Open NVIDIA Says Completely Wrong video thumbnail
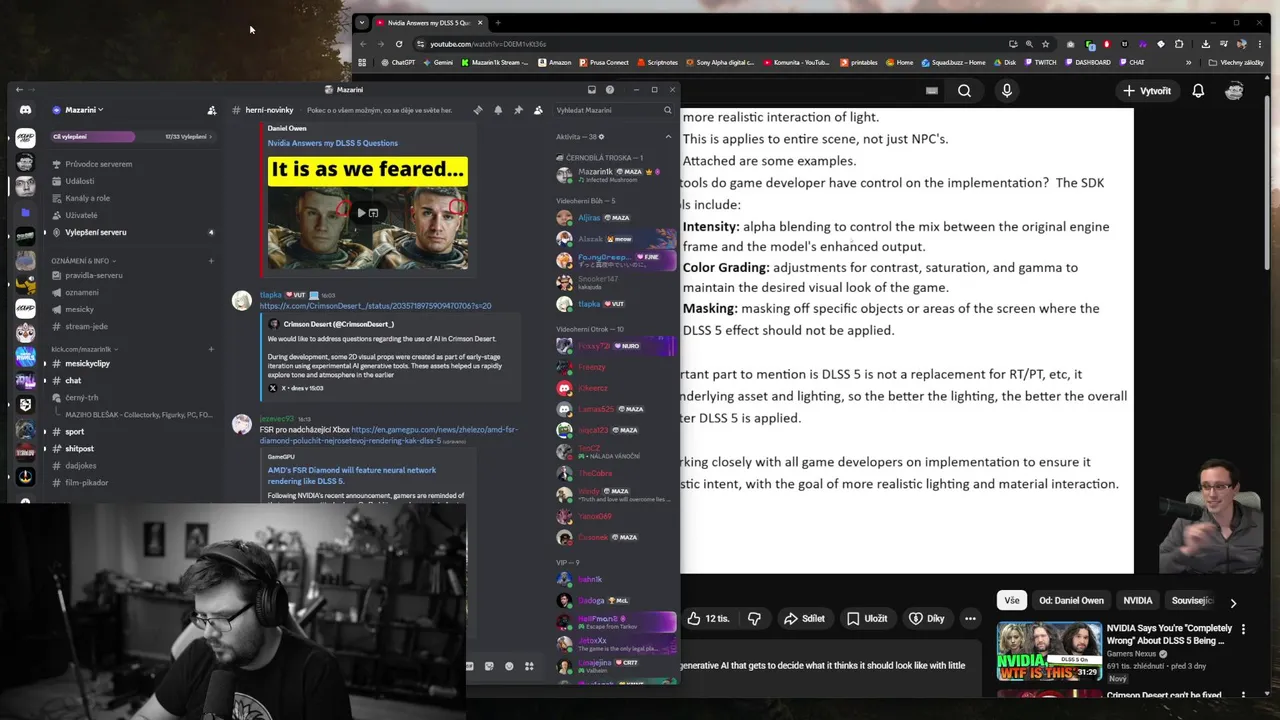1280x720 pixels. click(1049, 651)
